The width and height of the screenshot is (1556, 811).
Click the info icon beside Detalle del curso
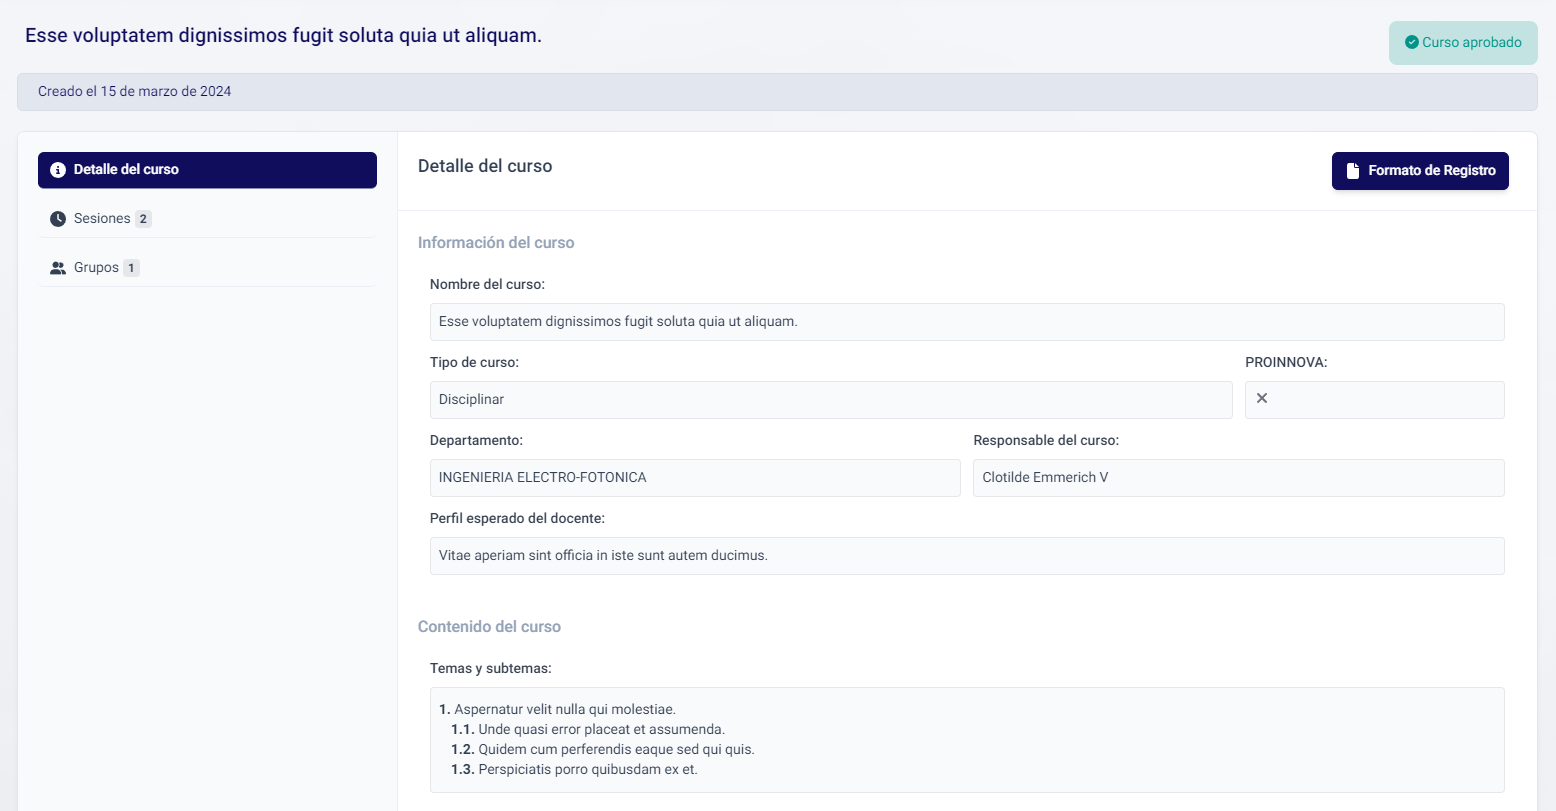click(58, 170)
